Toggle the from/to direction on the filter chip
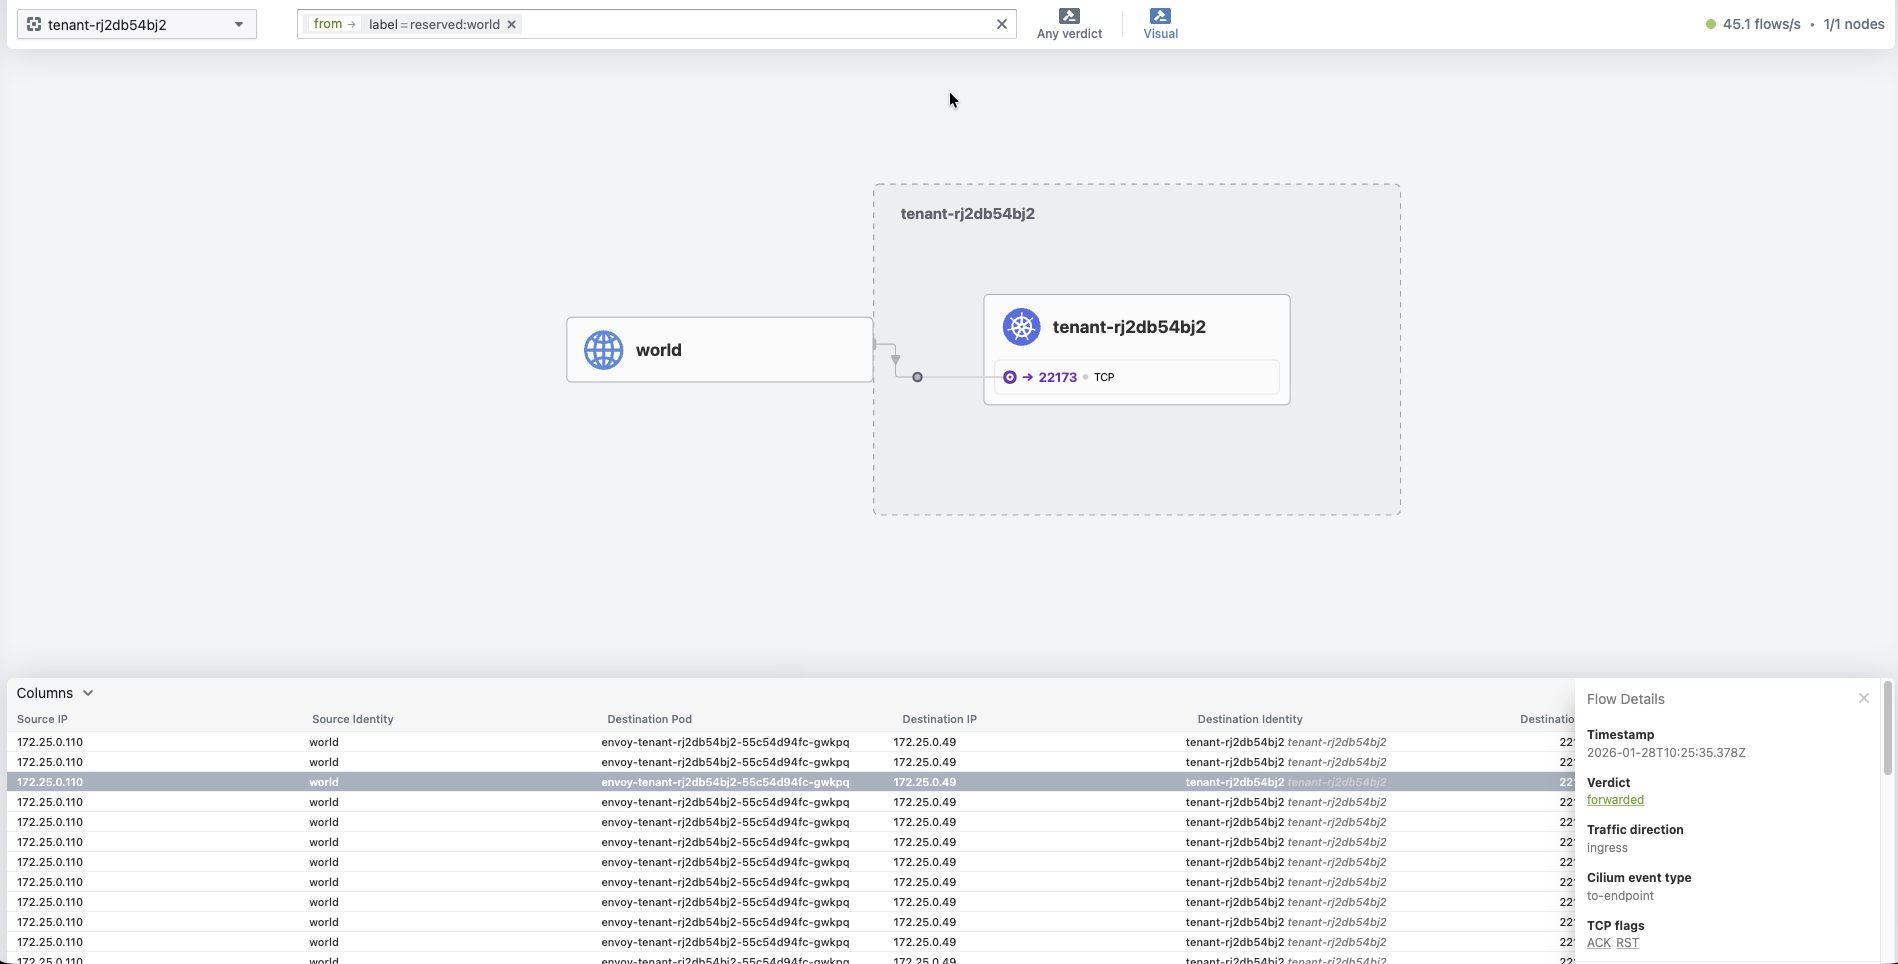This screenshot has width=1898, height=964. 334,23
